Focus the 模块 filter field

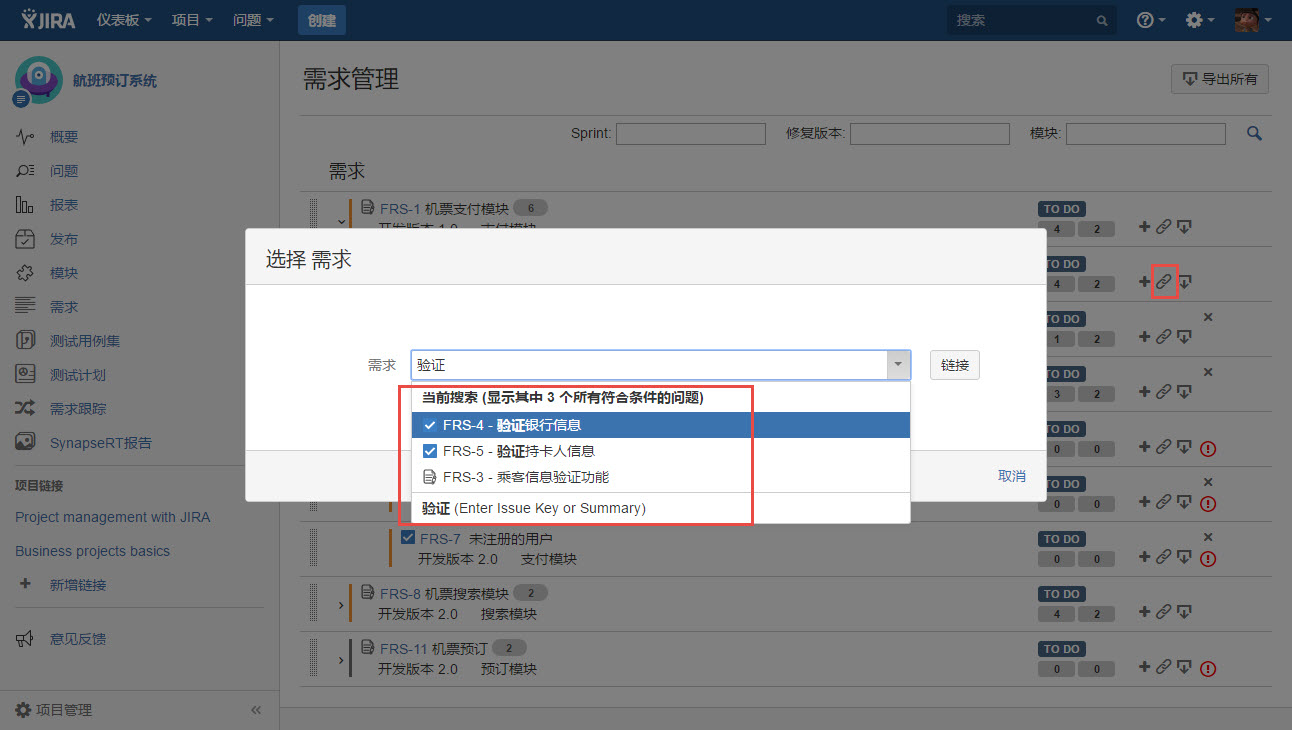pos(1145,133)
